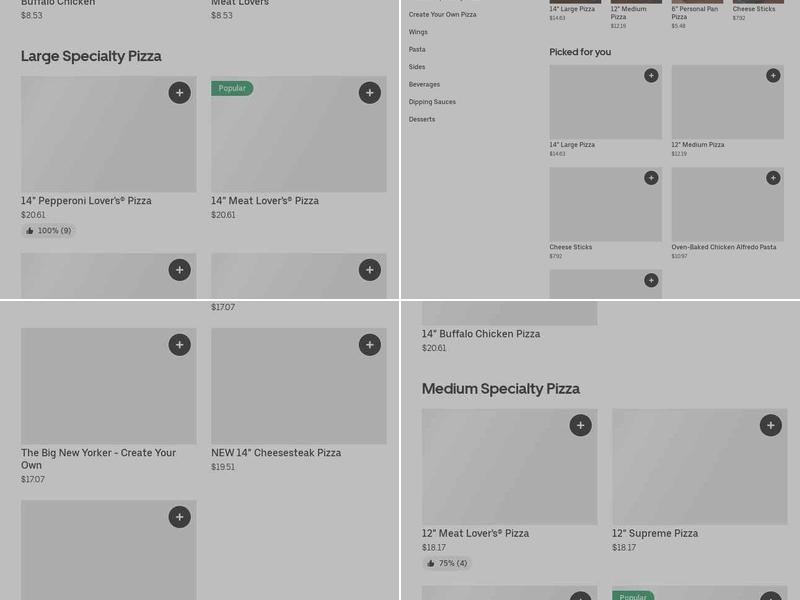The width and height of the screenshot is (800, 600).
Task: Add Oven-Baked Chicken Alfredo Pasta plus icon
Action: [773, 178]
